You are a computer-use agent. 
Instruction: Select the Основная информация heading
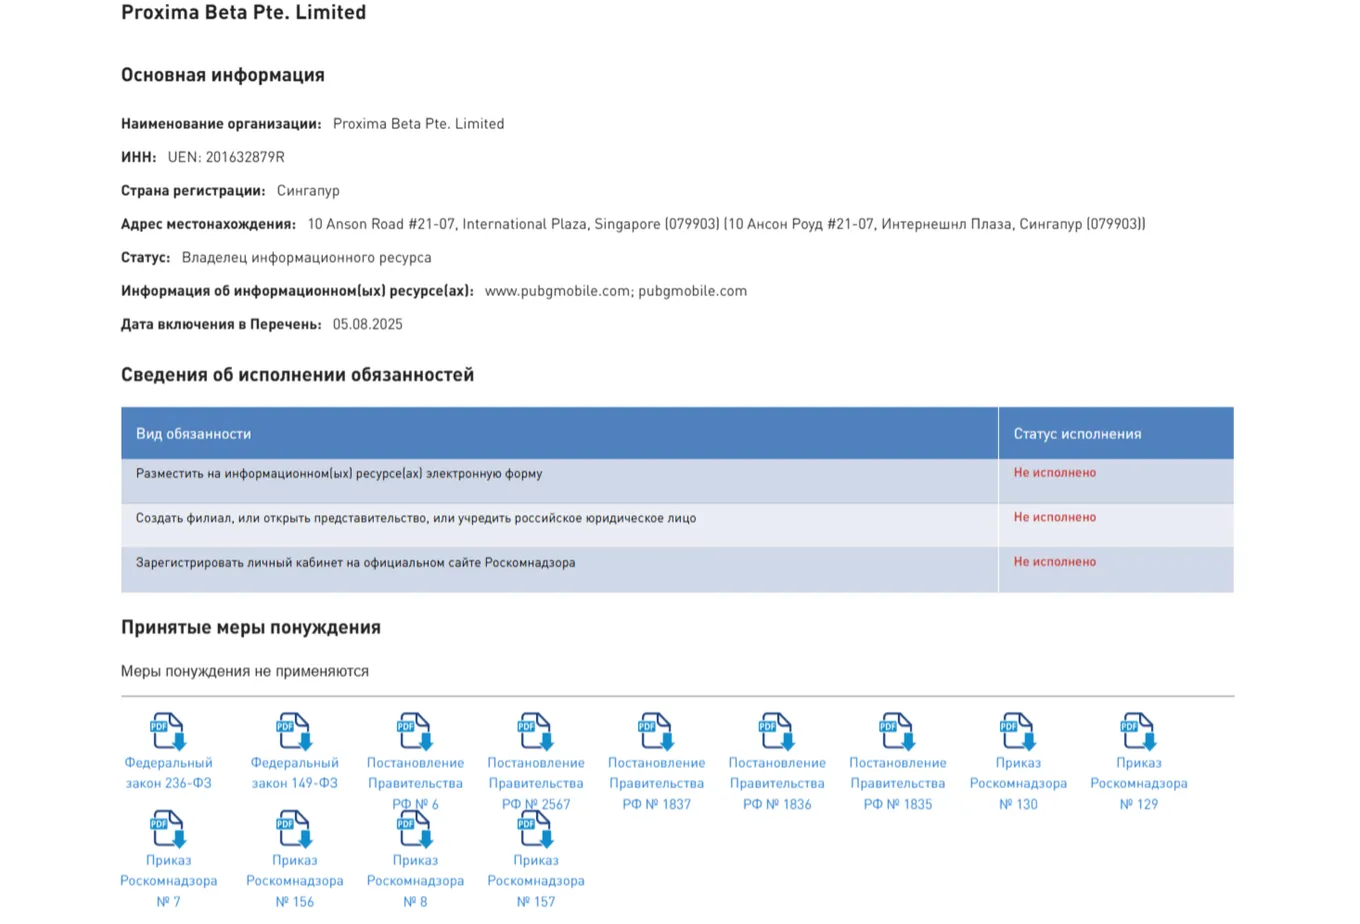click(223, 75)
